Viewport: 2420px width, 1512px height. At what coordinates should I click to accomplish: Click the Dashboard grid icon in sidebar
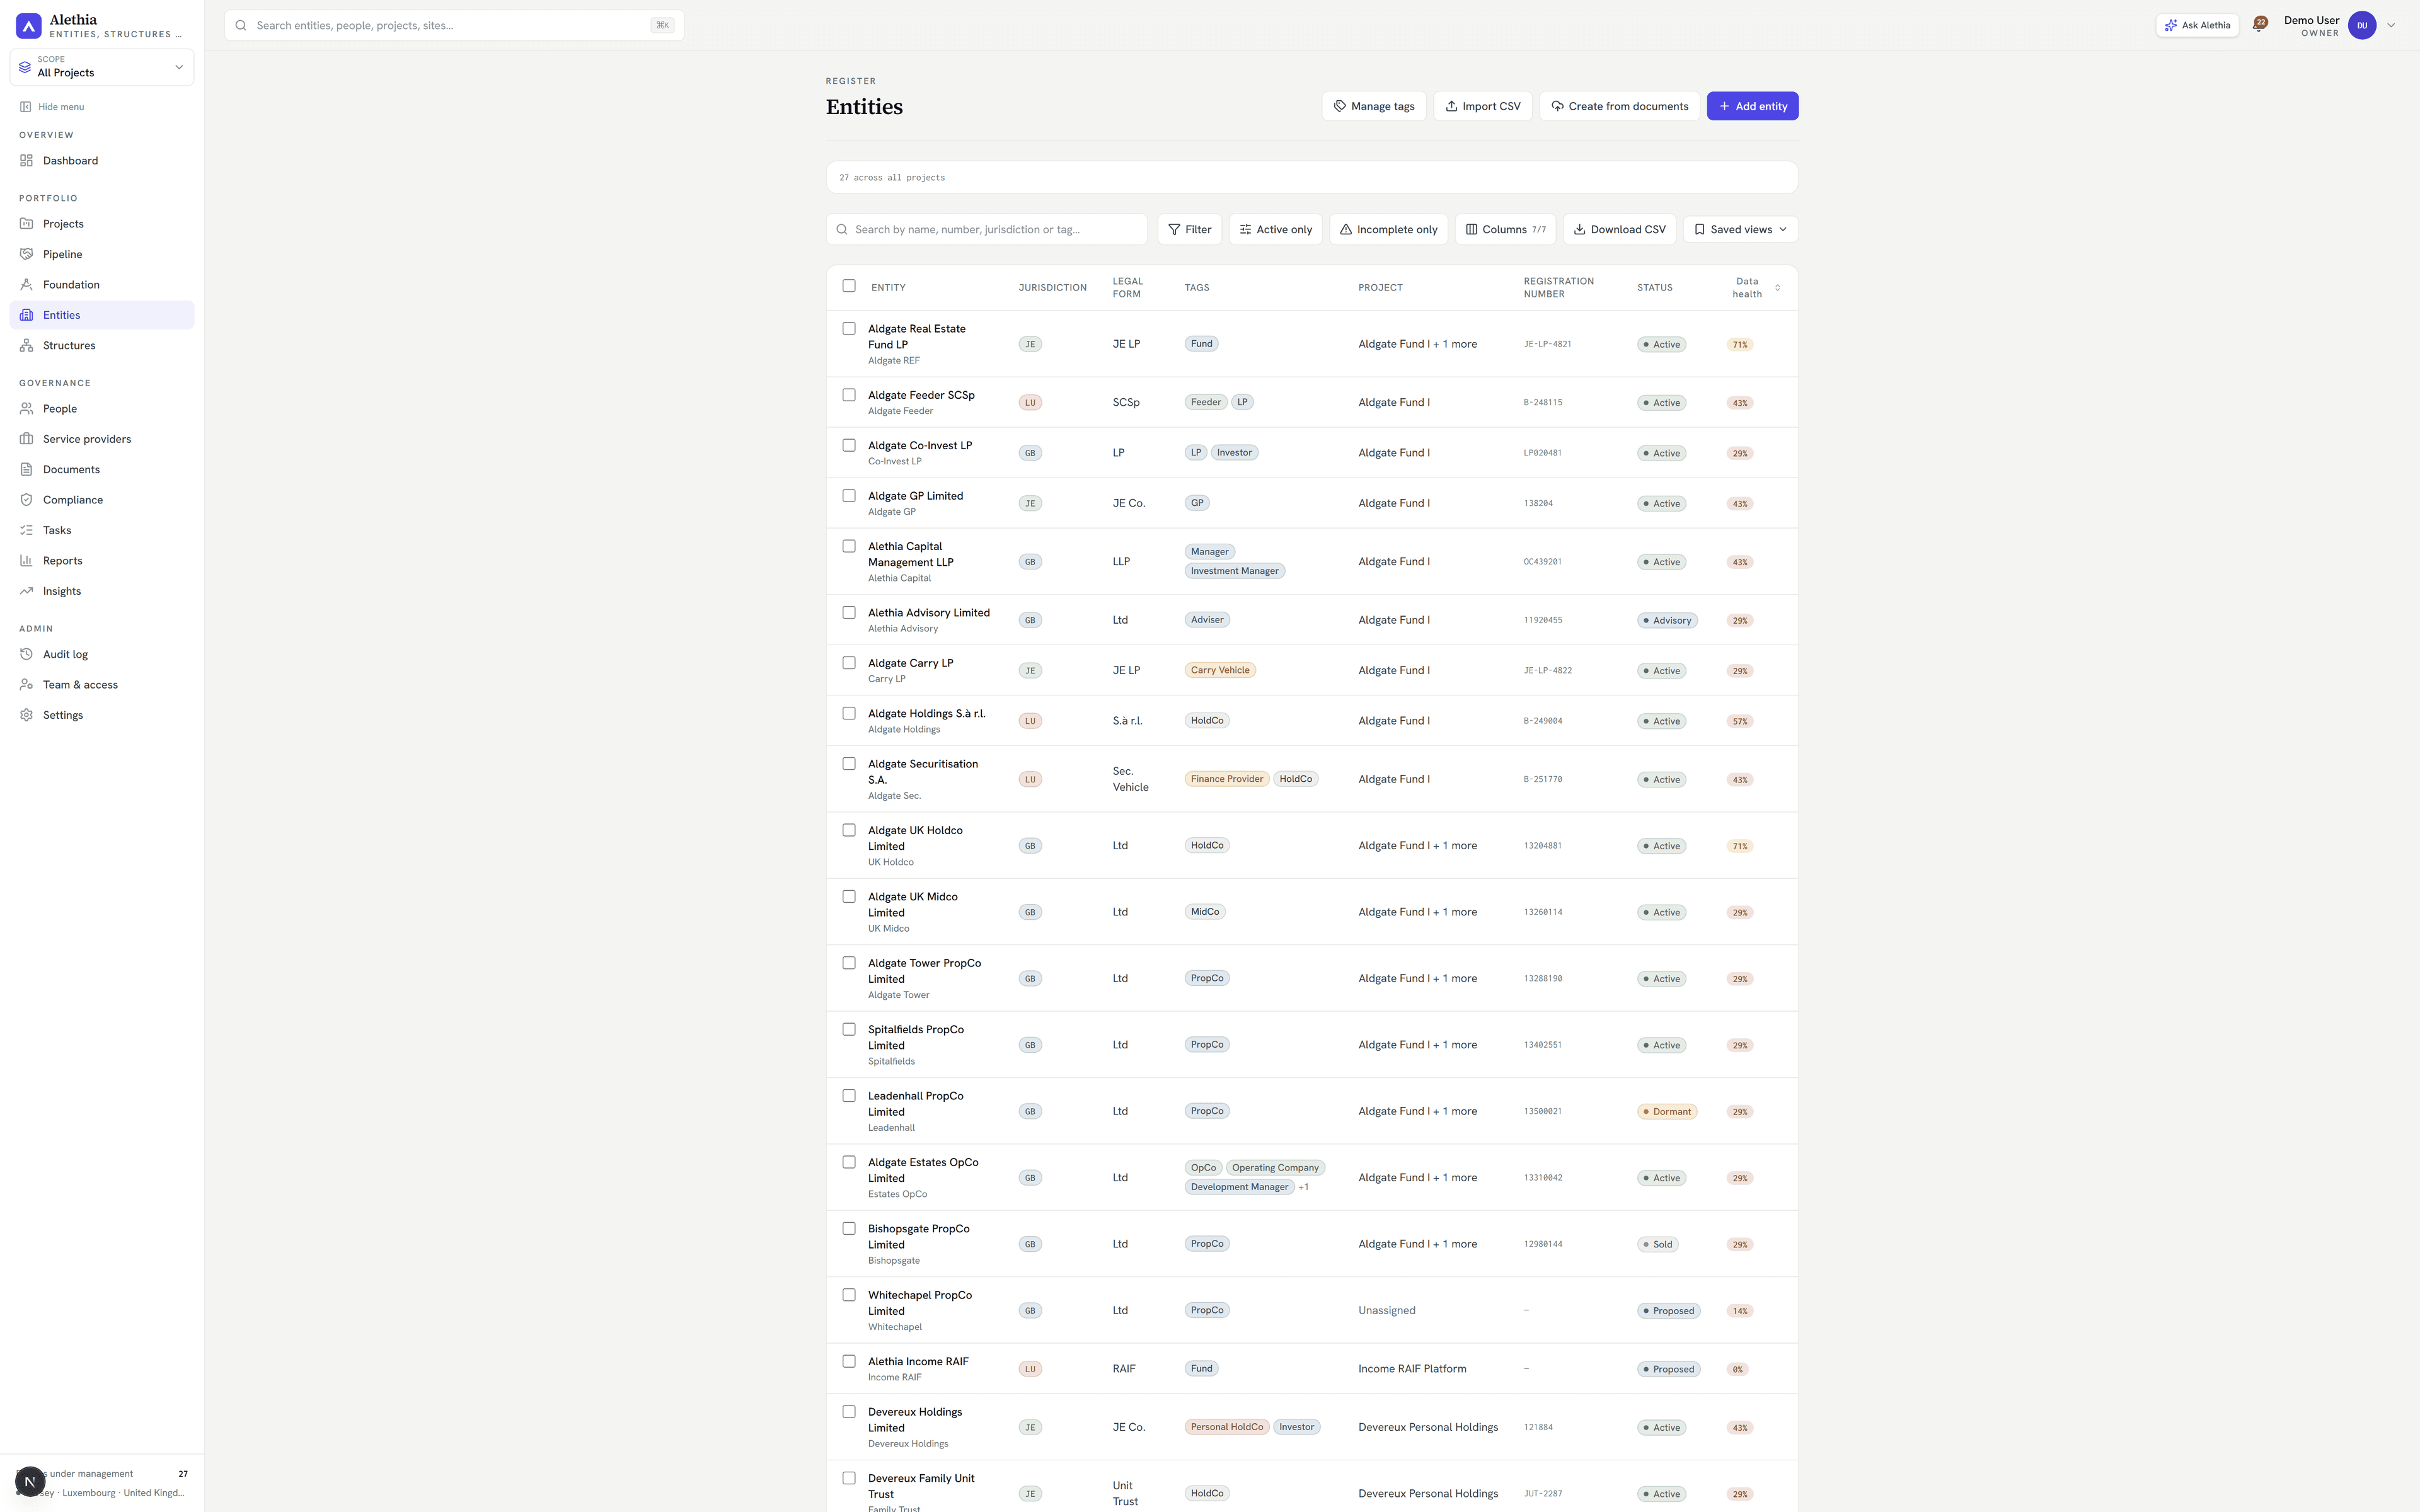[x=27, y=161]
